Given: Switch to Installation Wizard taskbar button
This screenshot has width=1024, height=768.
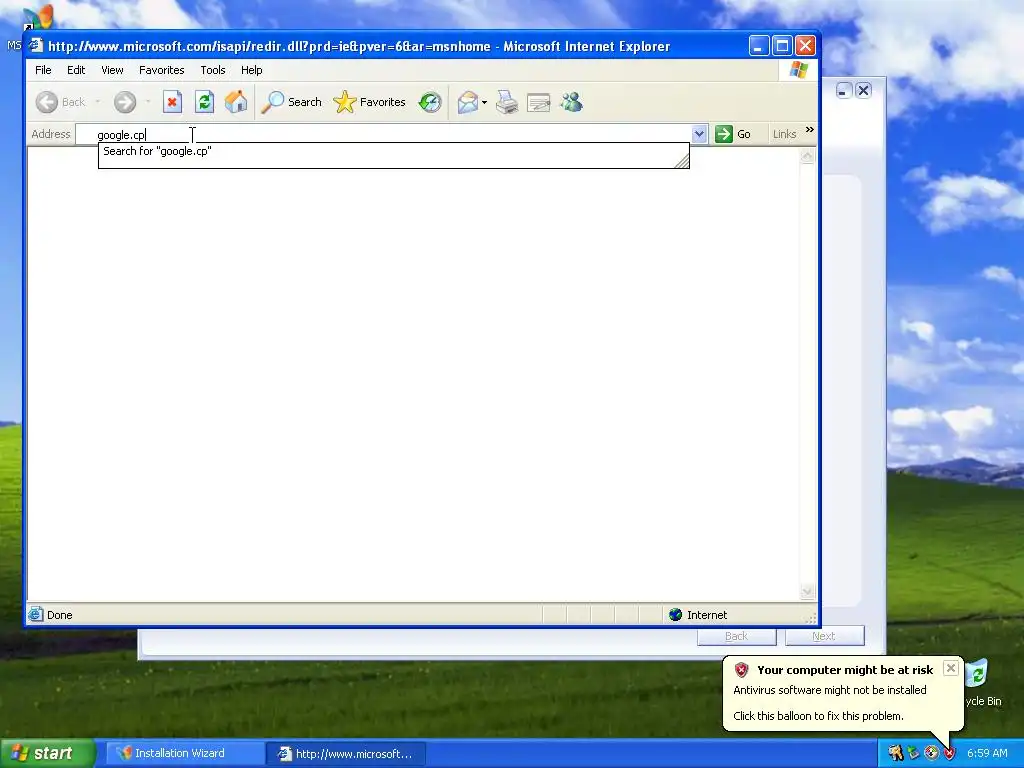Looking at the screenshot, I should pyautogui.click(x=185, y=753).
